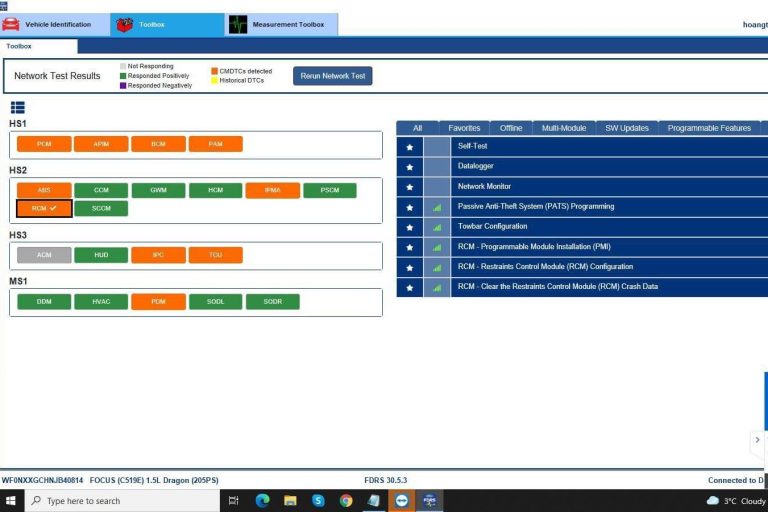Open Clear the RCM Crash Data
This screenshot has width=768, height=512.
pyautogui.click(x=609, y=287)
